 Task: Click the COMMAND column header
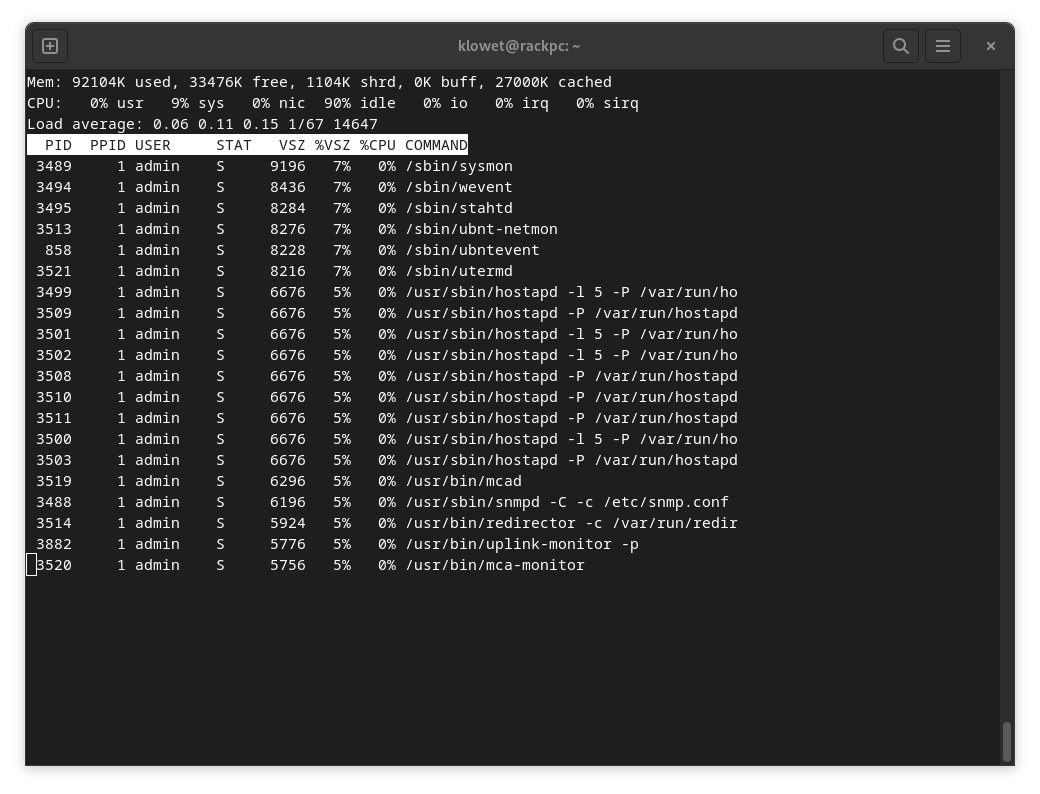pos(436,145)
